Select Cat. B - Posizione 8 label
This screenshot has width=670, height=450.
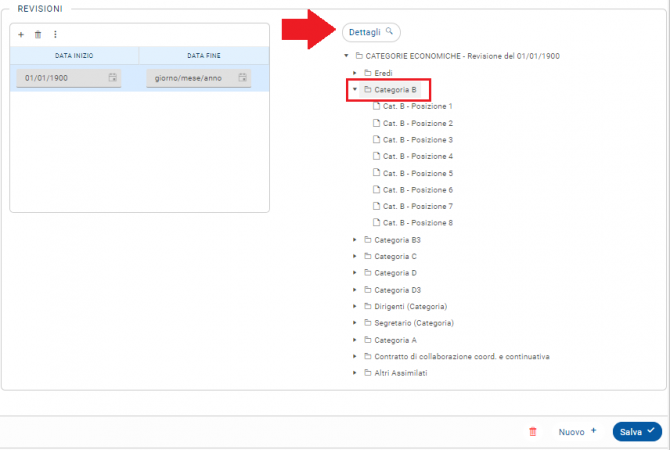pos(418,223)
